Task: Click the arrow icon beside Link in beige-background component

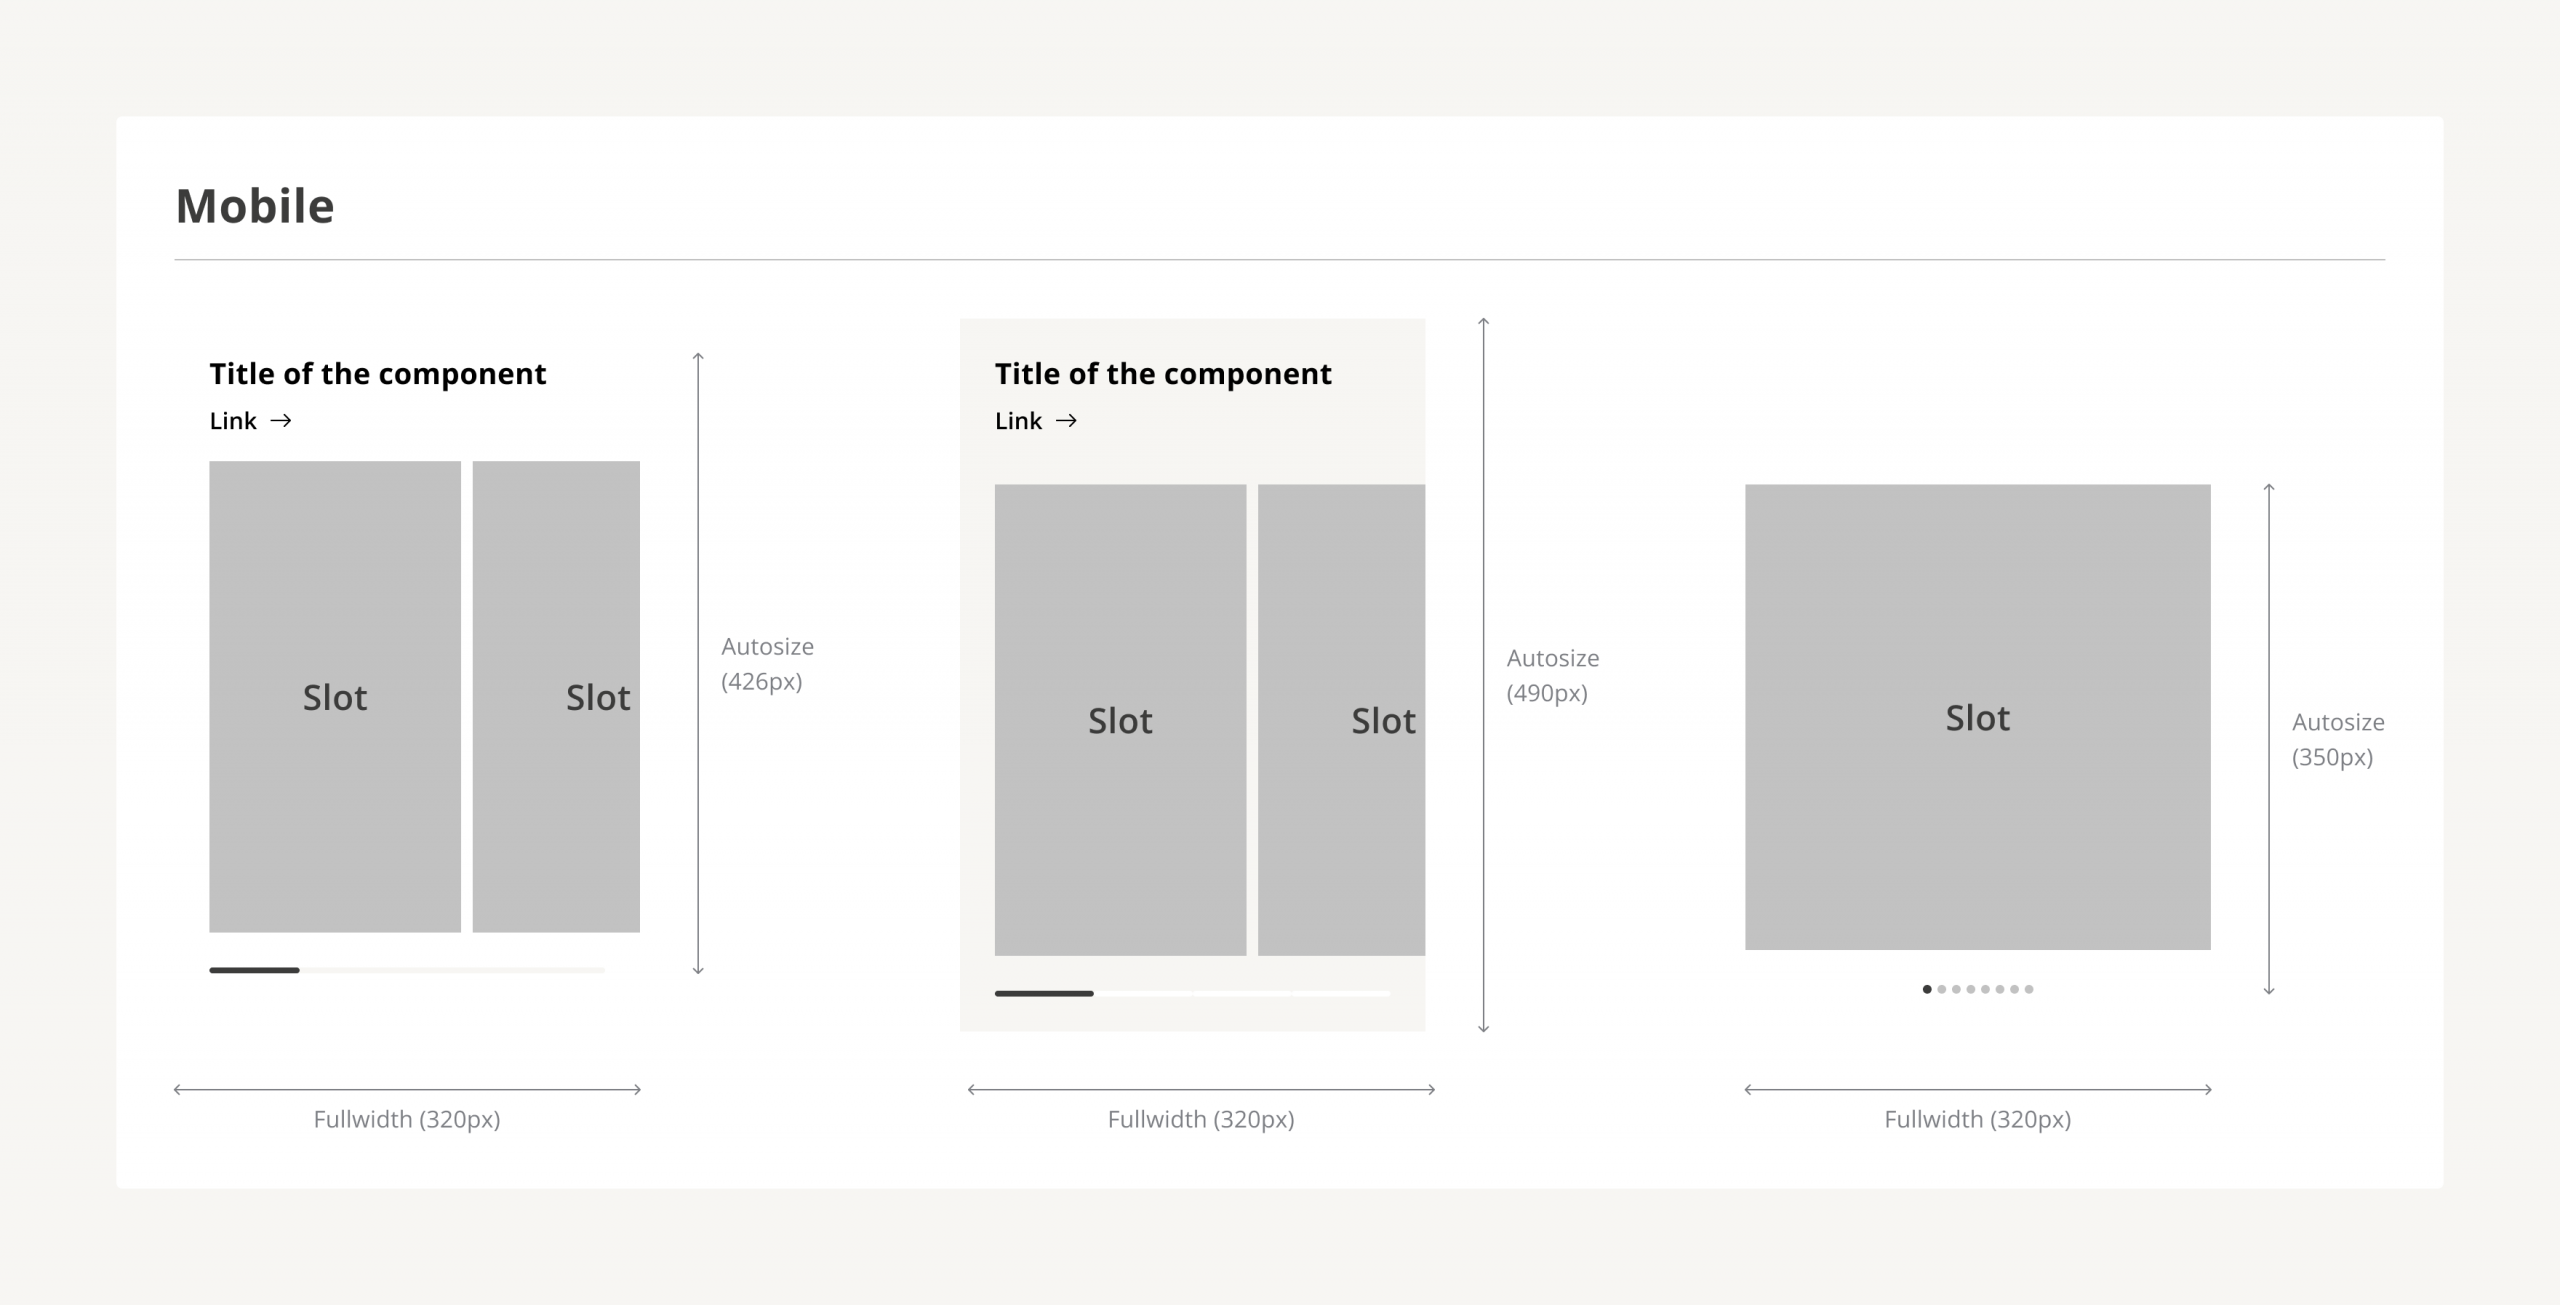Action: 1066,421
